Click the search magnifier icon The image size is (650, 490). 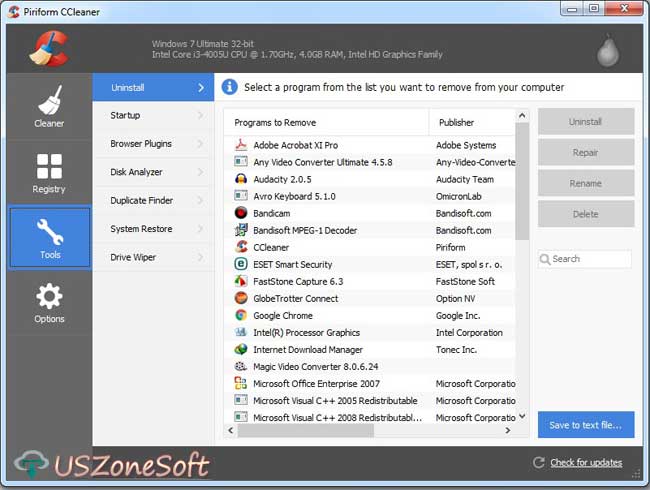tap(545, 259)
